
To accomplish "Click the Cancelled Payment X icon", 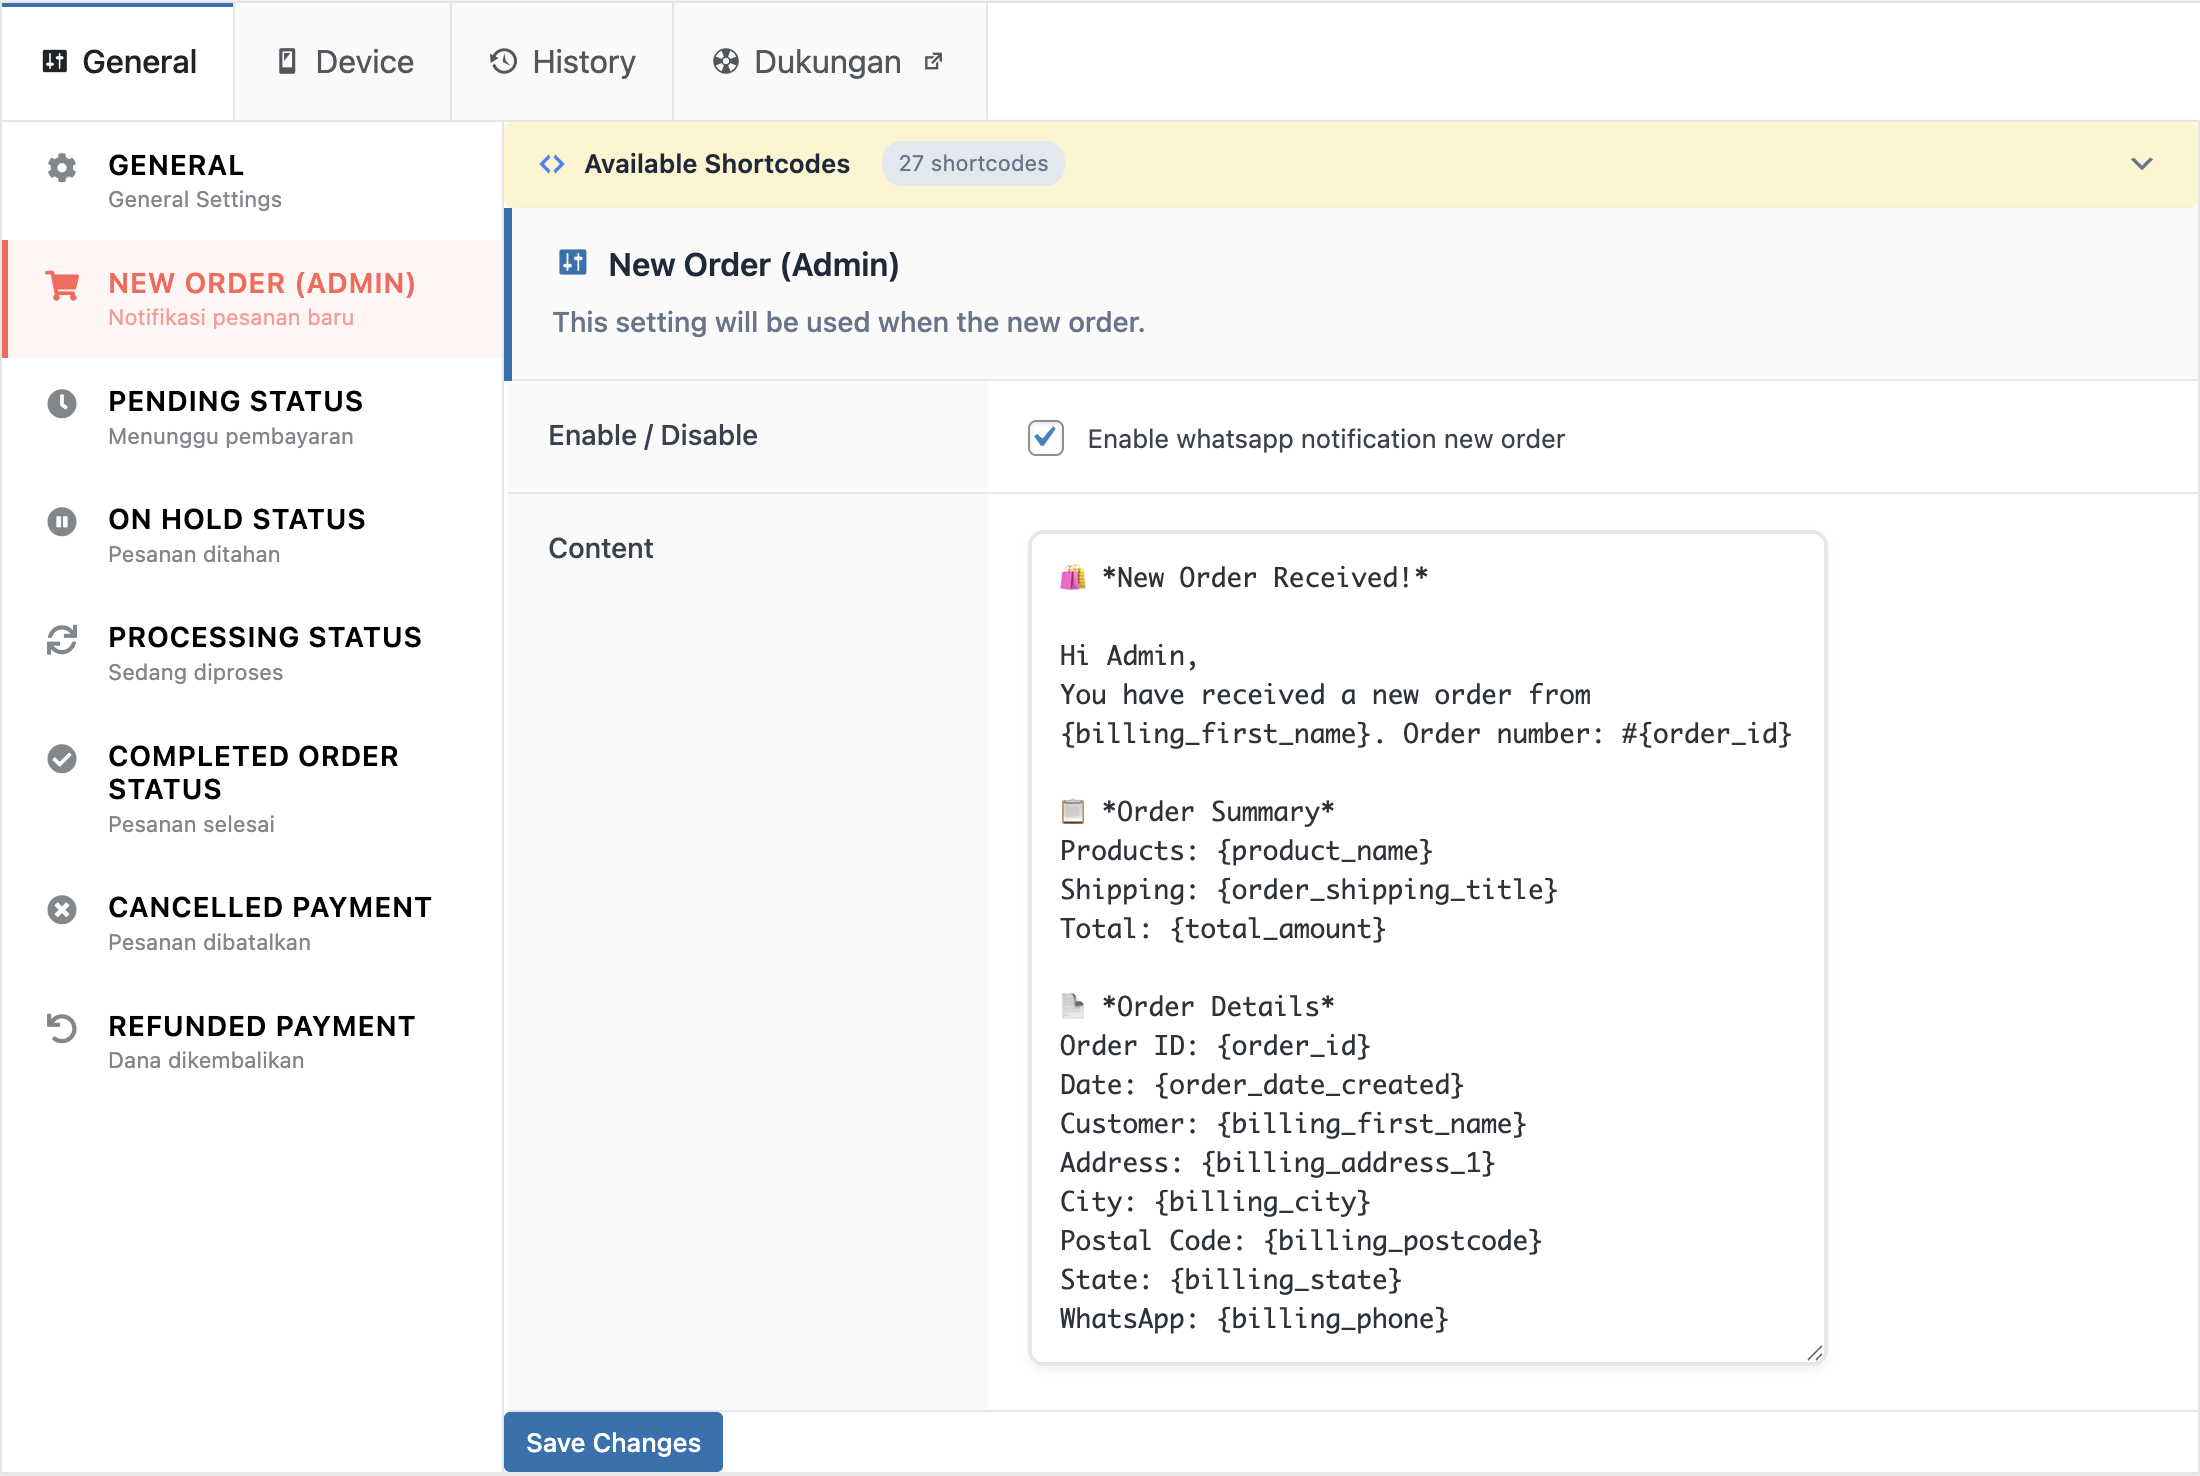I will tap(62, 910).
